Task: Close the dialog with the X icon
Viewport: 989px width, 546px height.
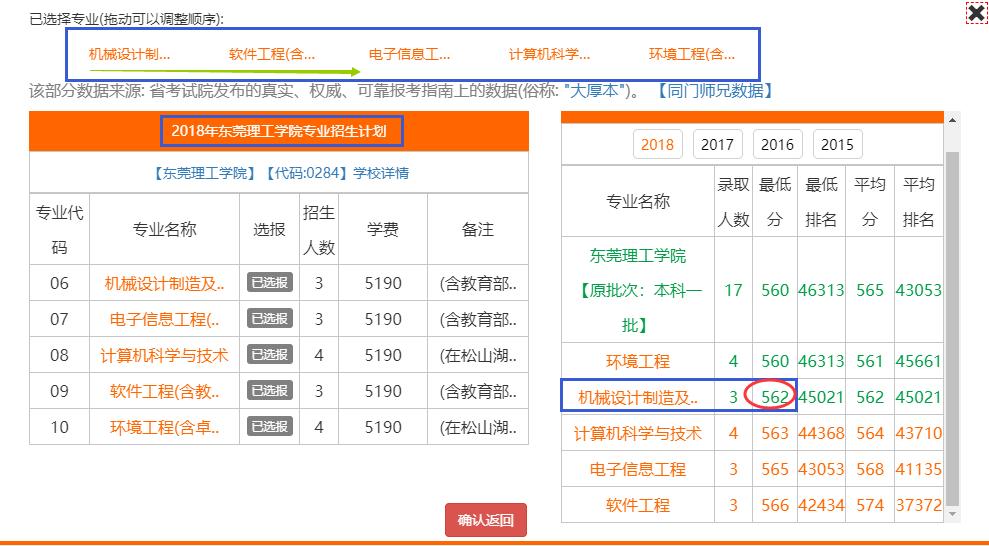Action: (976, 13)
